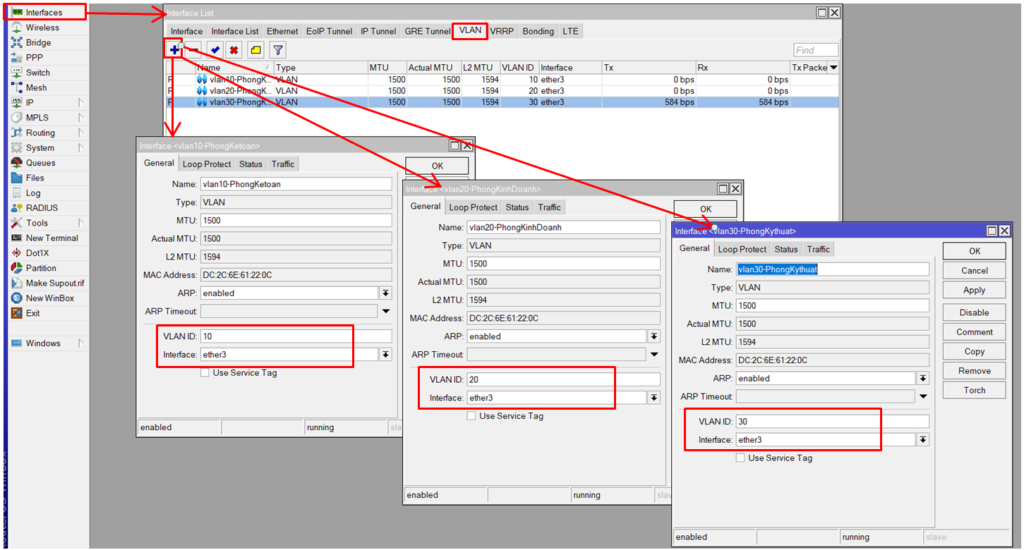Open ARP dropdown in vlan30-PhongKythuat window
1024x550 pixels.
(x=922, y=379)
